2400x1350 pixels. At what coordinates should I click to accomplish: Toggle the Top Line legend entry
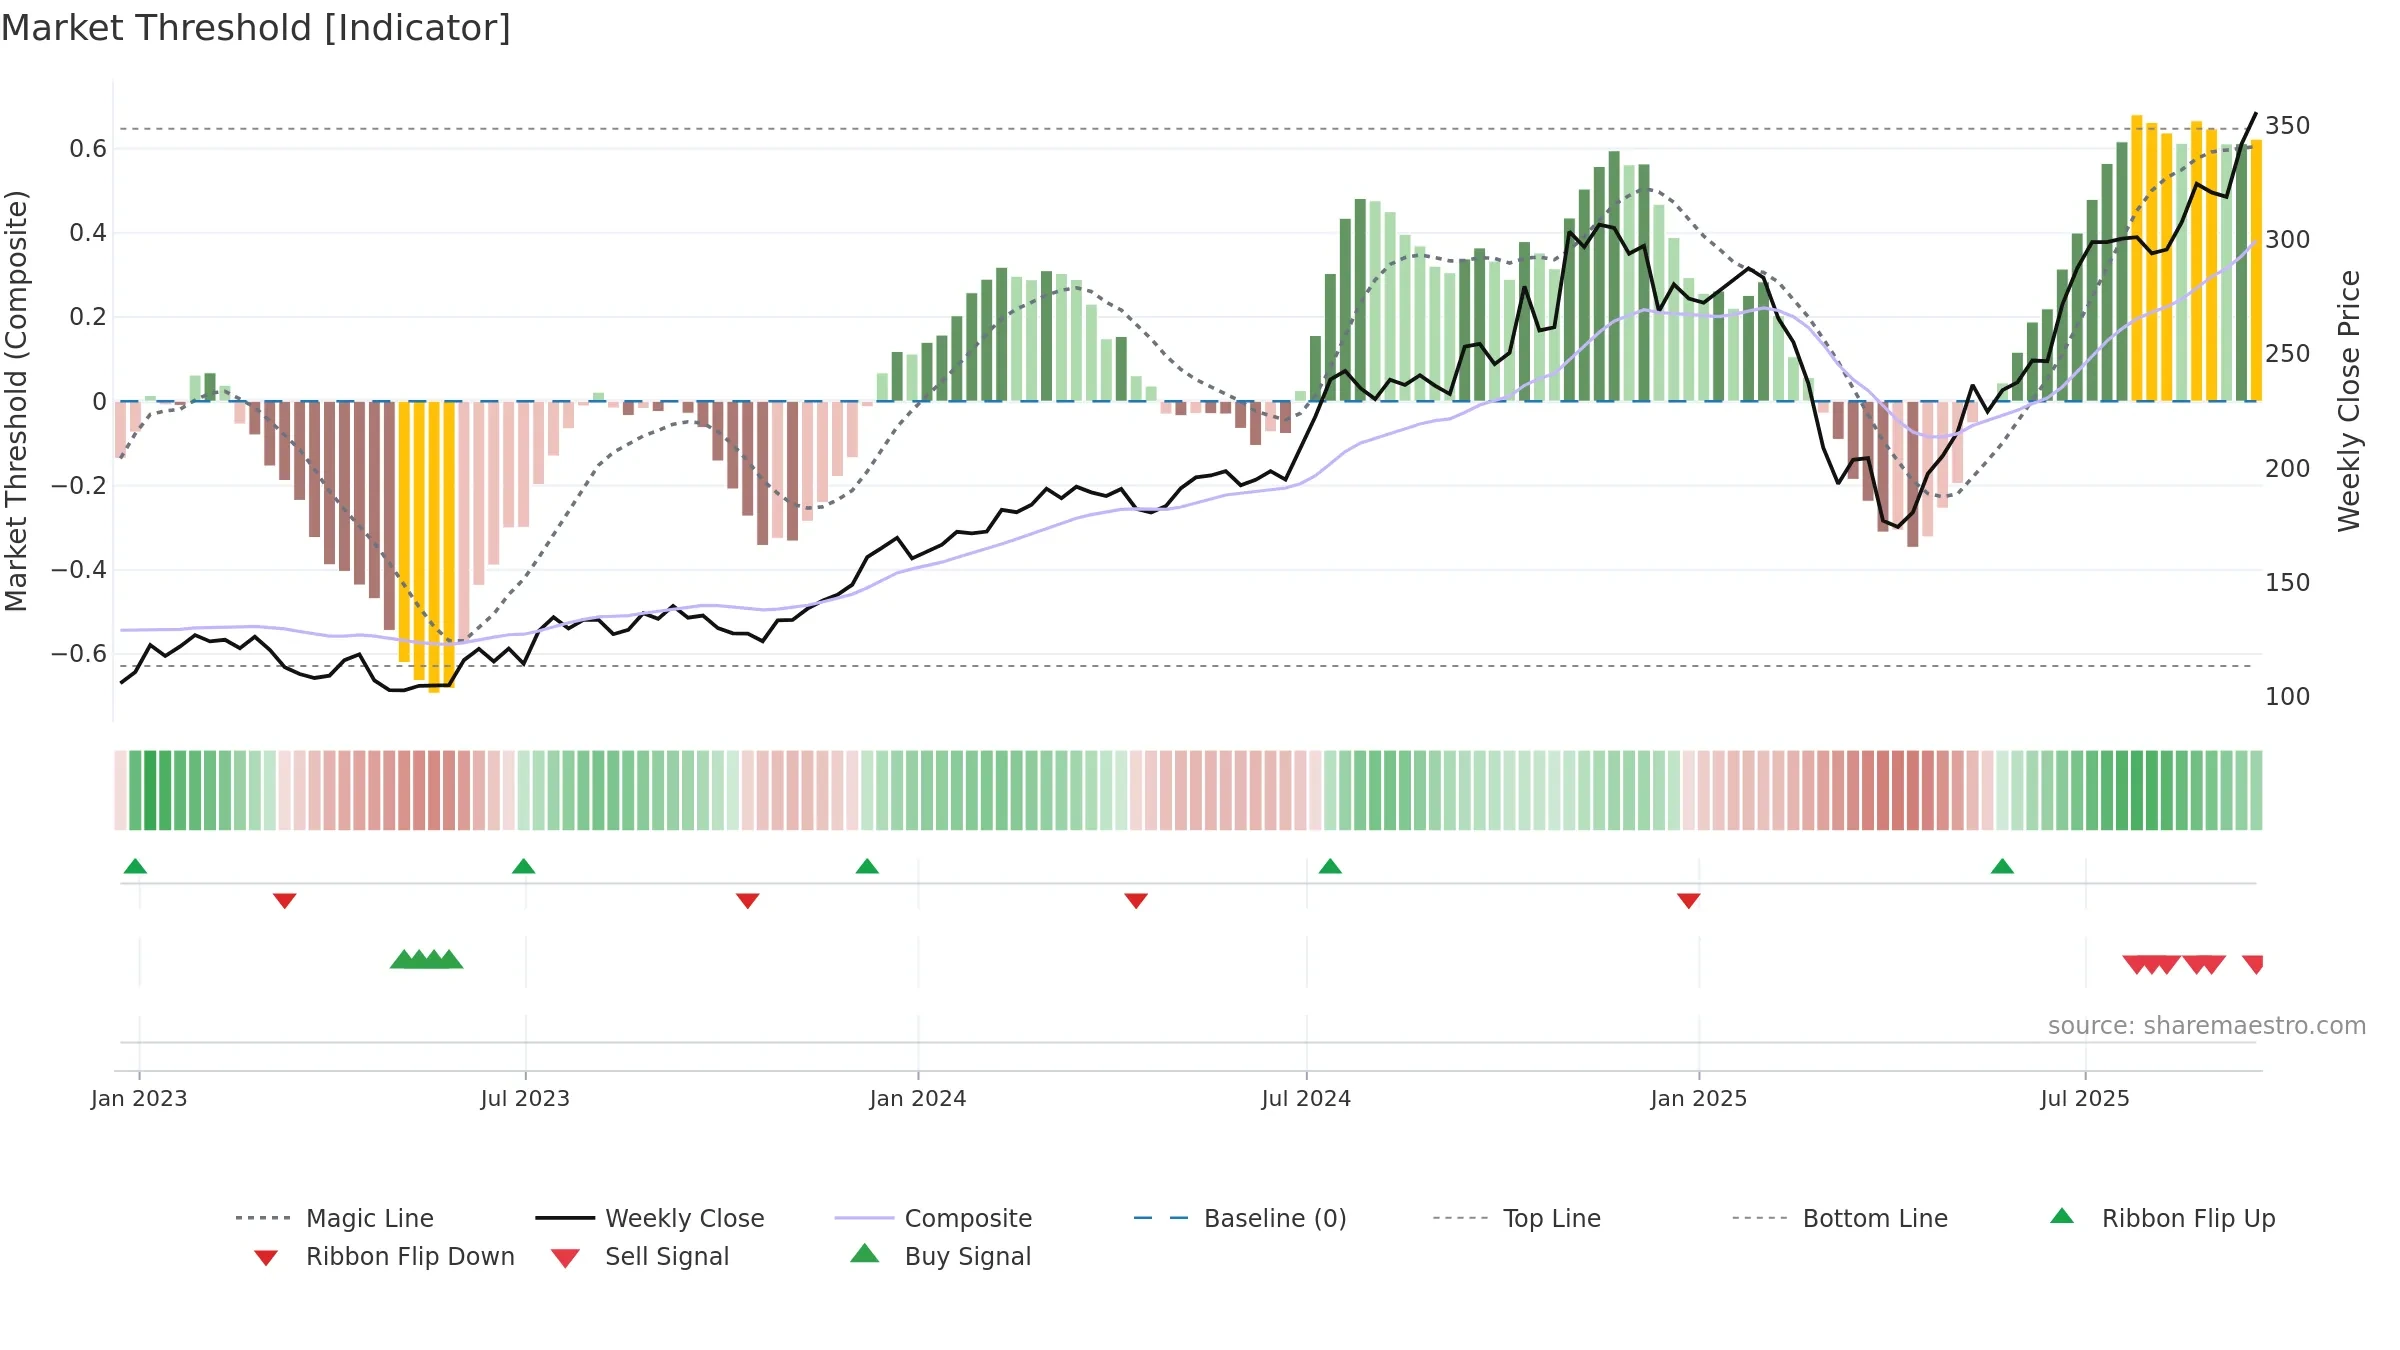[1517, 1218]
